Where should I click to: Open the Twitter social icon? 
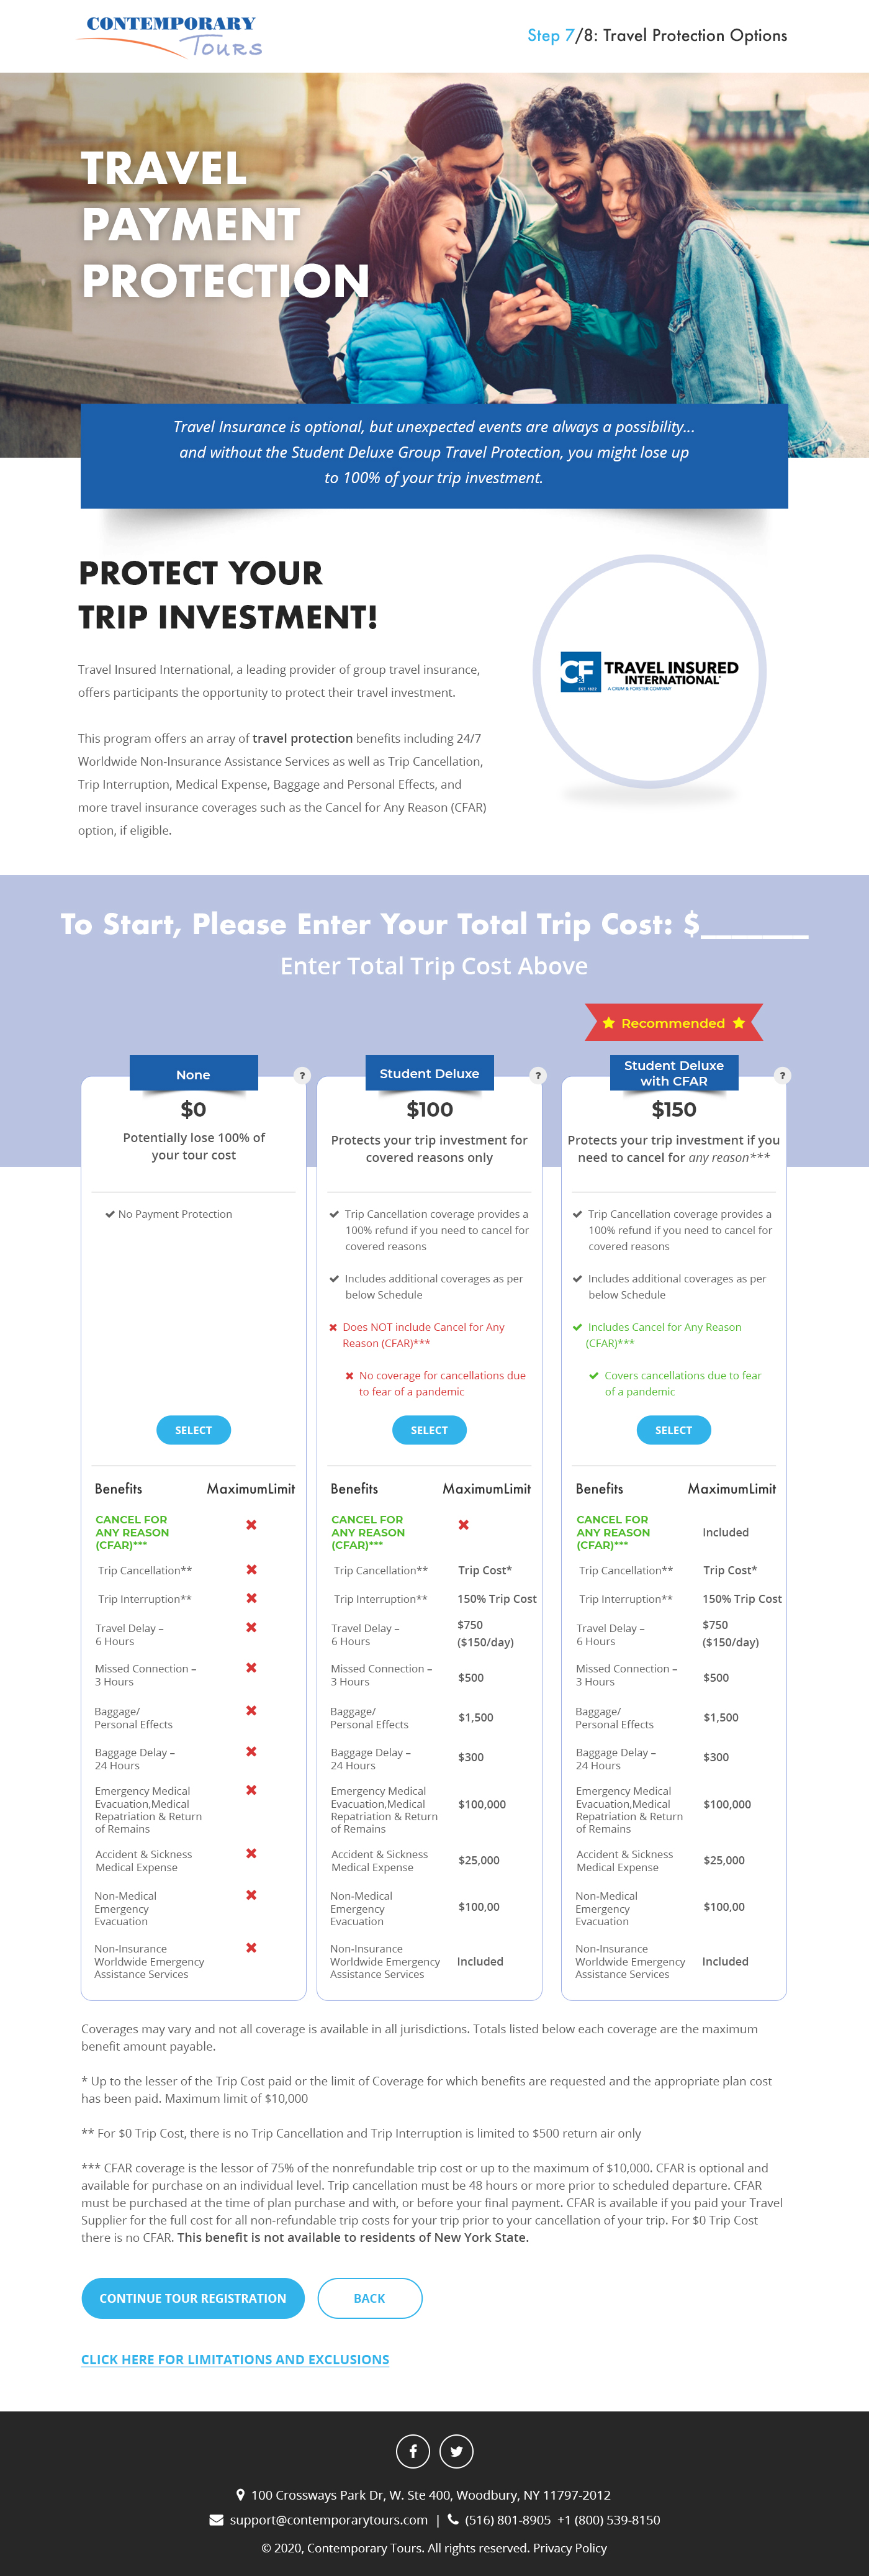(x=456, y=2450)
